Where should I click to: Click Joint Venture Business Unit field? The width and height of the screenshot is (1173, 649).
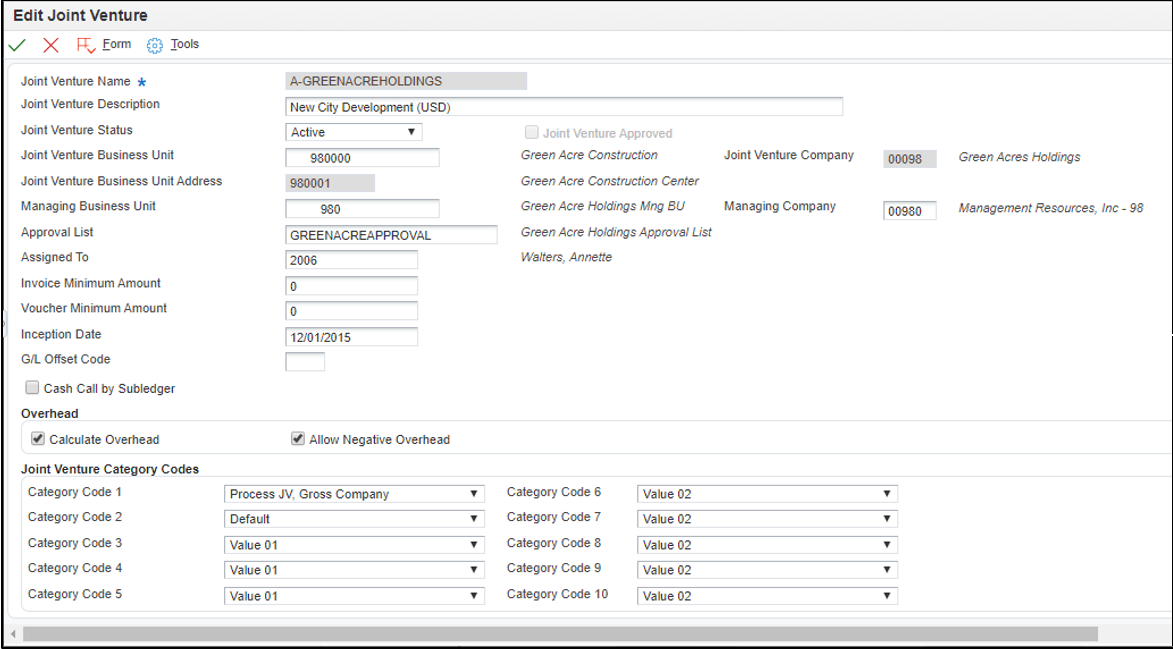click(x=363, y=158)
